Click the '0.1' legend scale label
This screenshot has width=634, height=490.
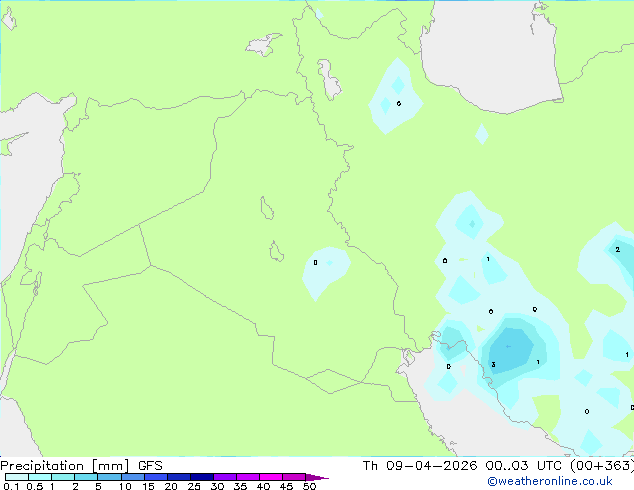tap(11, 486)
